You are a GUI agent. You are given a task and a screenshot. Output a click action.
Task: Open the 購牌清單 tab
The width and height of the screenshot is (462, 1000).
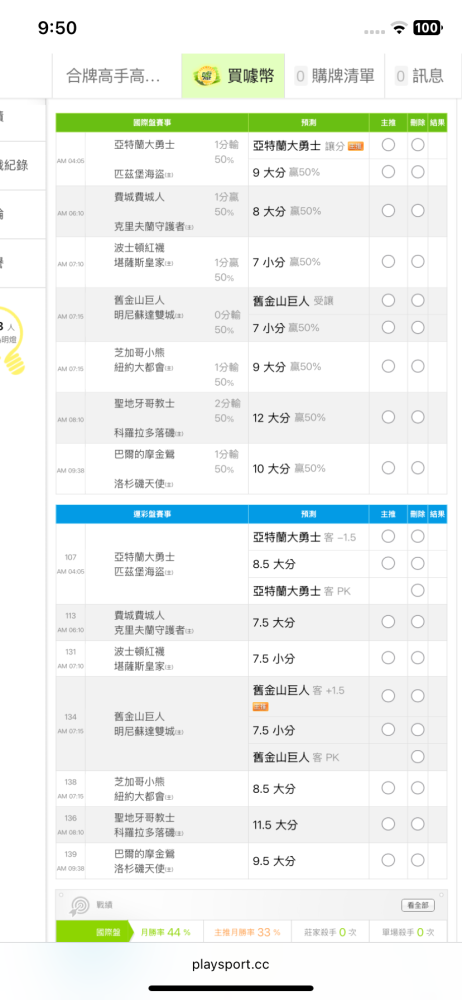pyautogui.click(x=334, y=76)
